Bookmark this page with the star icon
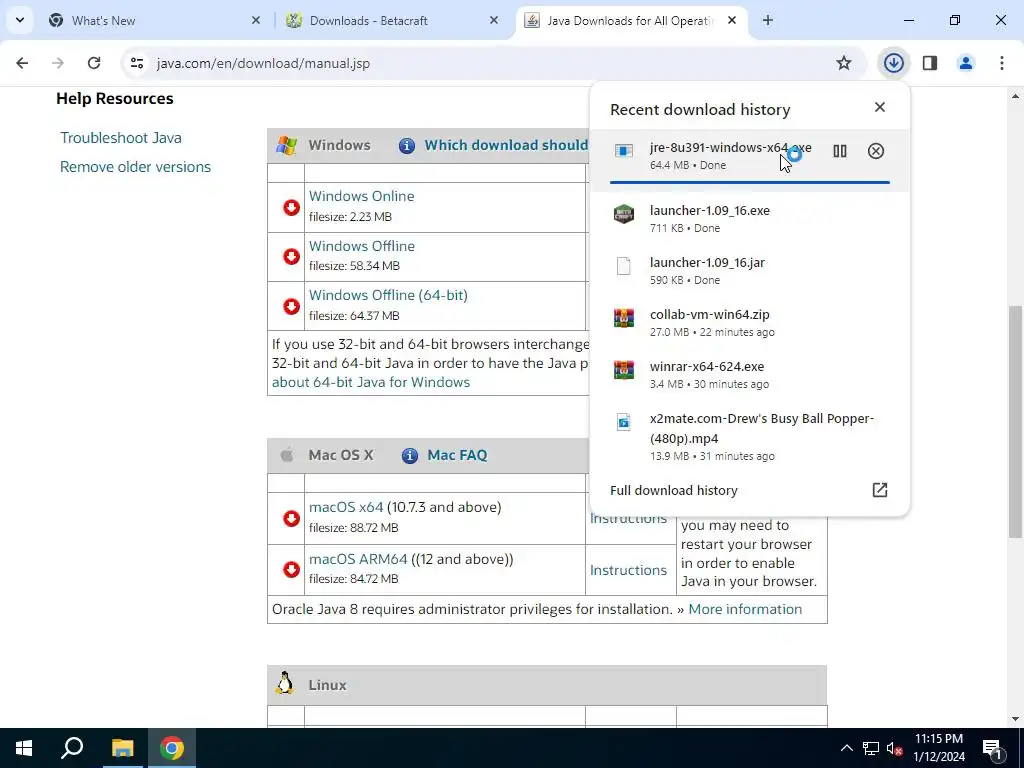1024x768 pixels. click(x=844, y=63)
